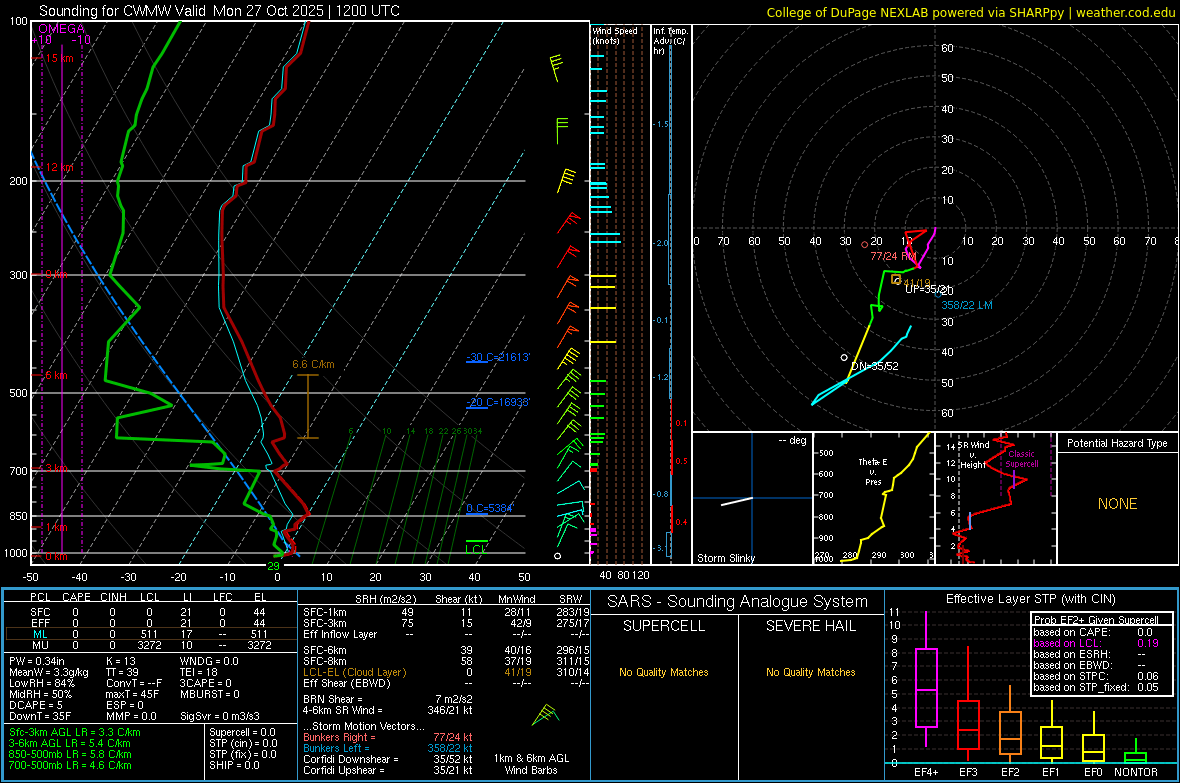Viewport: 1180px width, 783px height.
Task: Click the SR Wind v. Height inset title
Action: [x=973, y=455]
